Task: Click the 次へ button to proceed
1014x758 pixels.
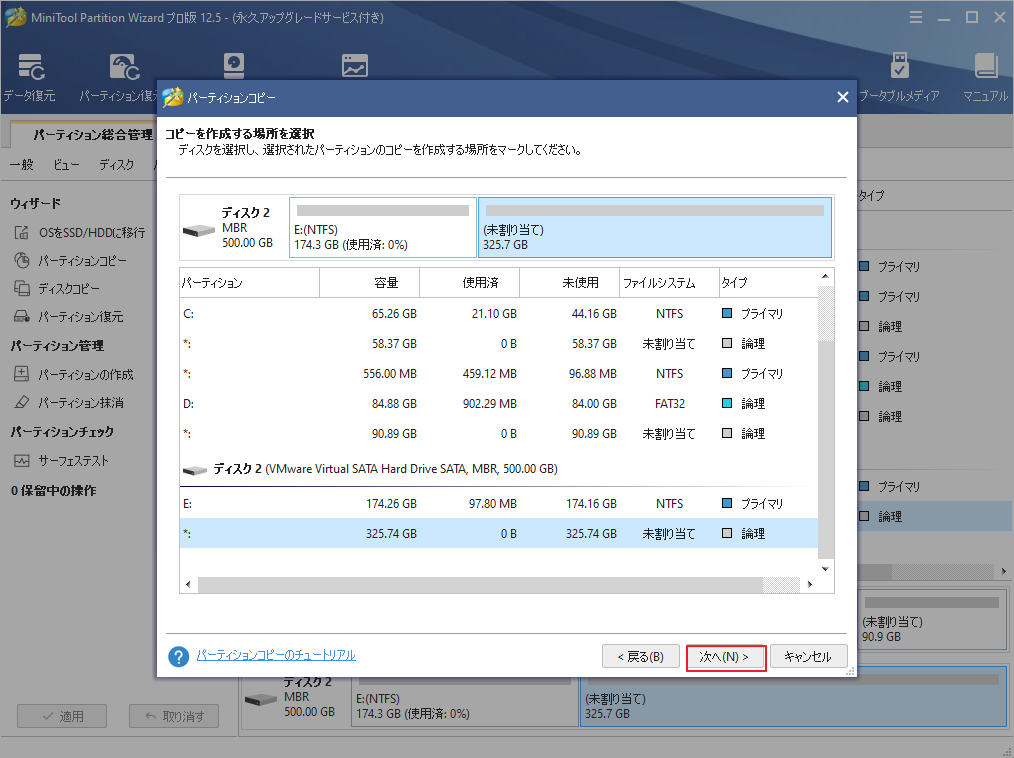Action: point(726,656)
